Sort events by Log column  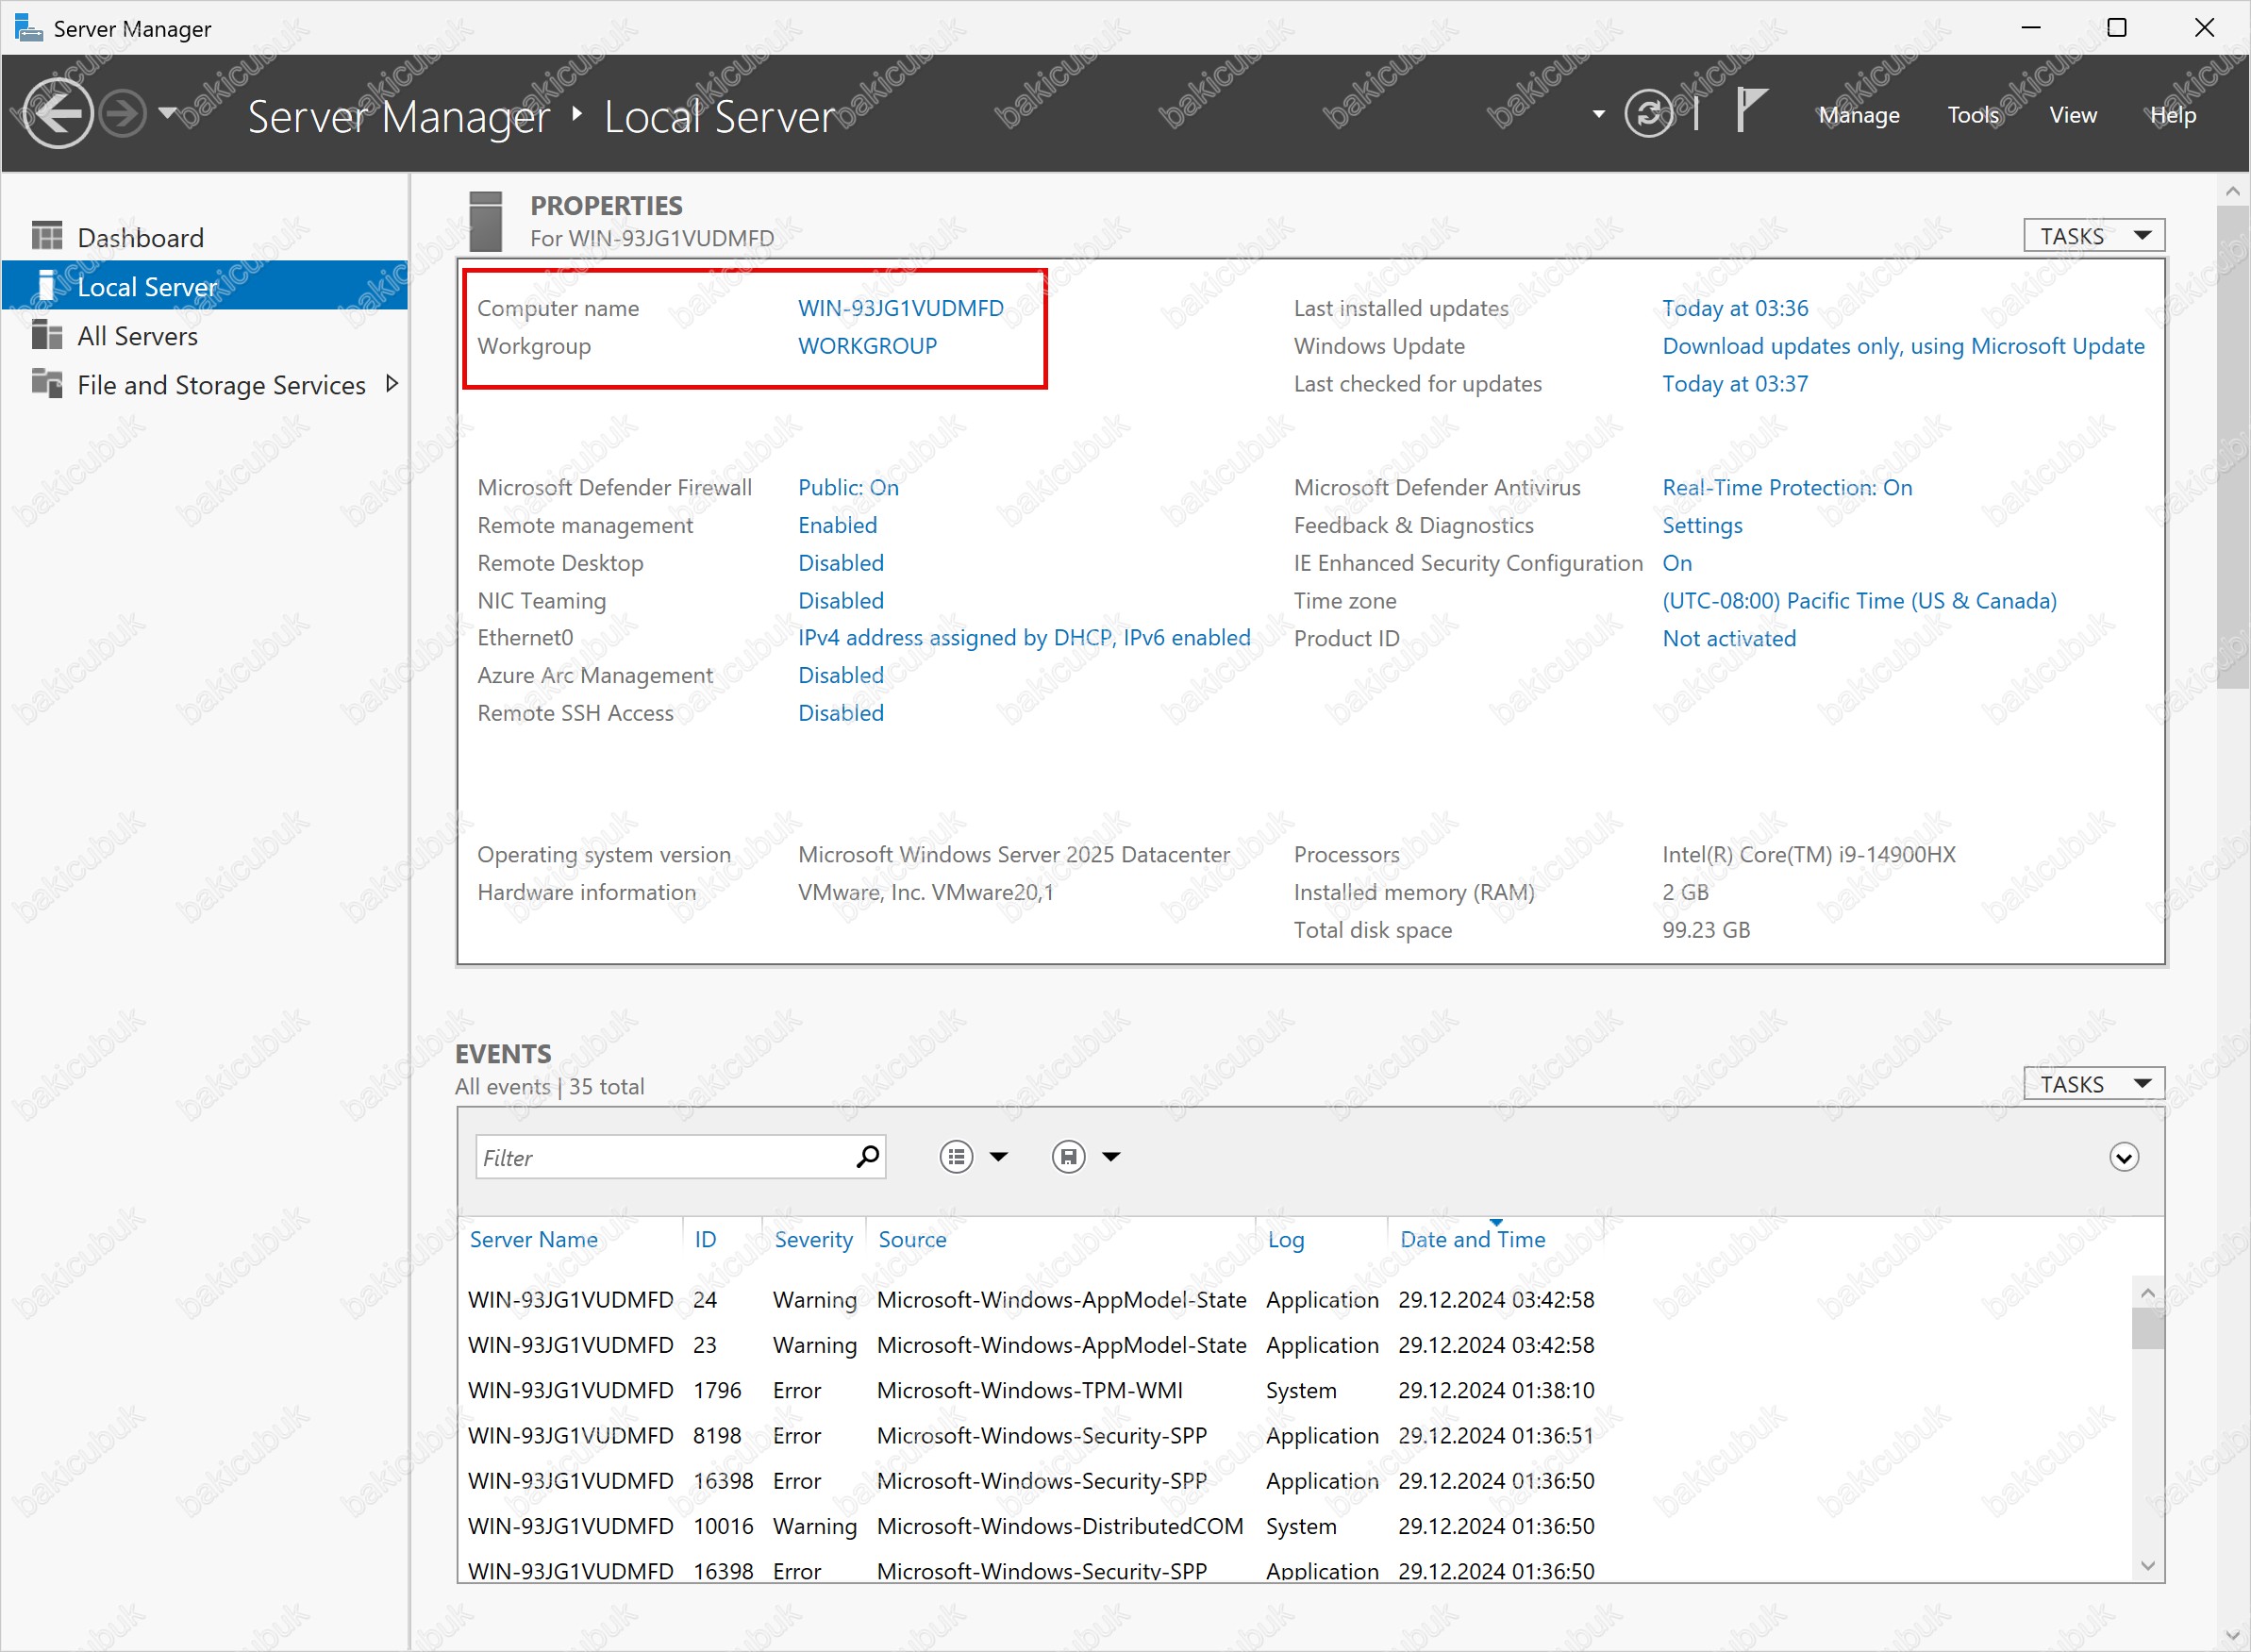[x=1285, y=1239]
